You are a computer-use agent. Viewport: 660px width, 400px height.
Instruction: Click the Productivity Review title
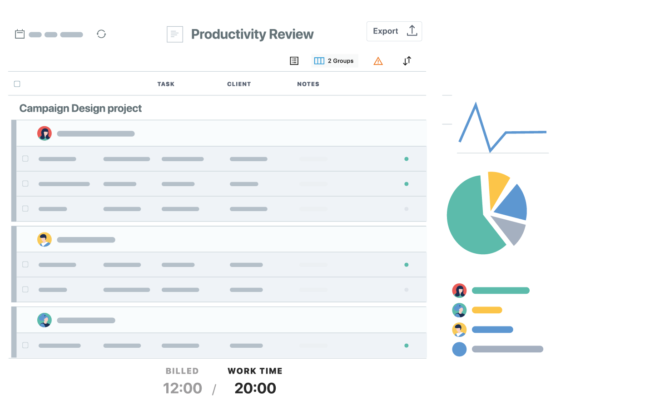(252, 34)
